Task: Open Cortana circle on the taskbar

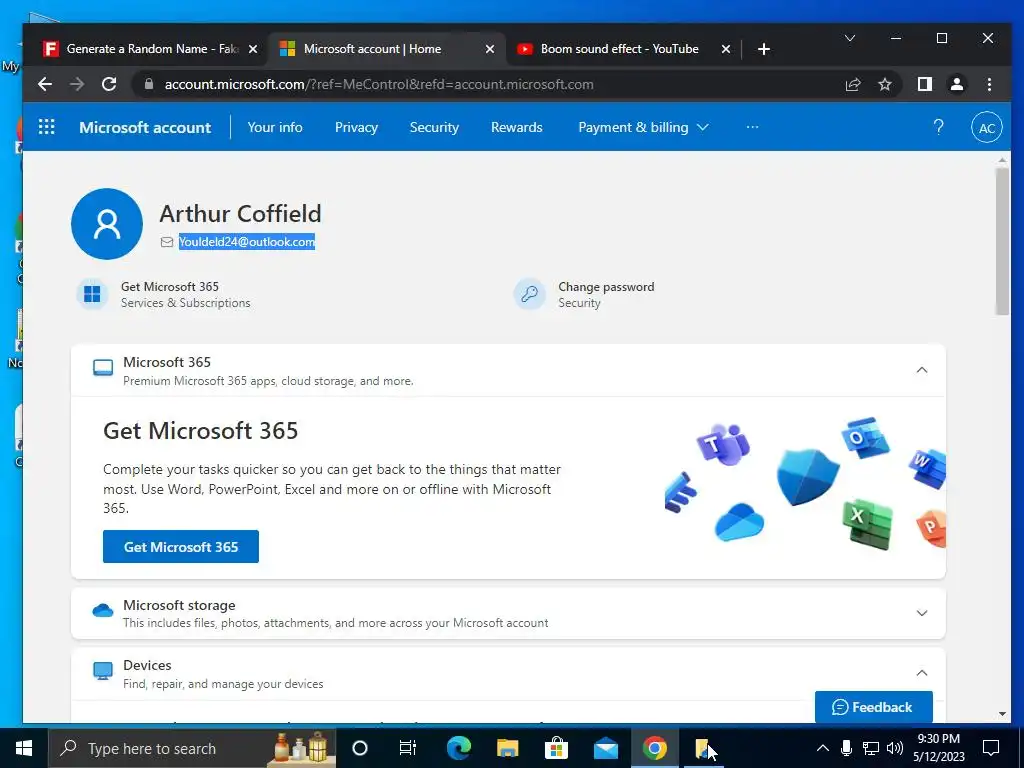Action: [x=360, y=748]
